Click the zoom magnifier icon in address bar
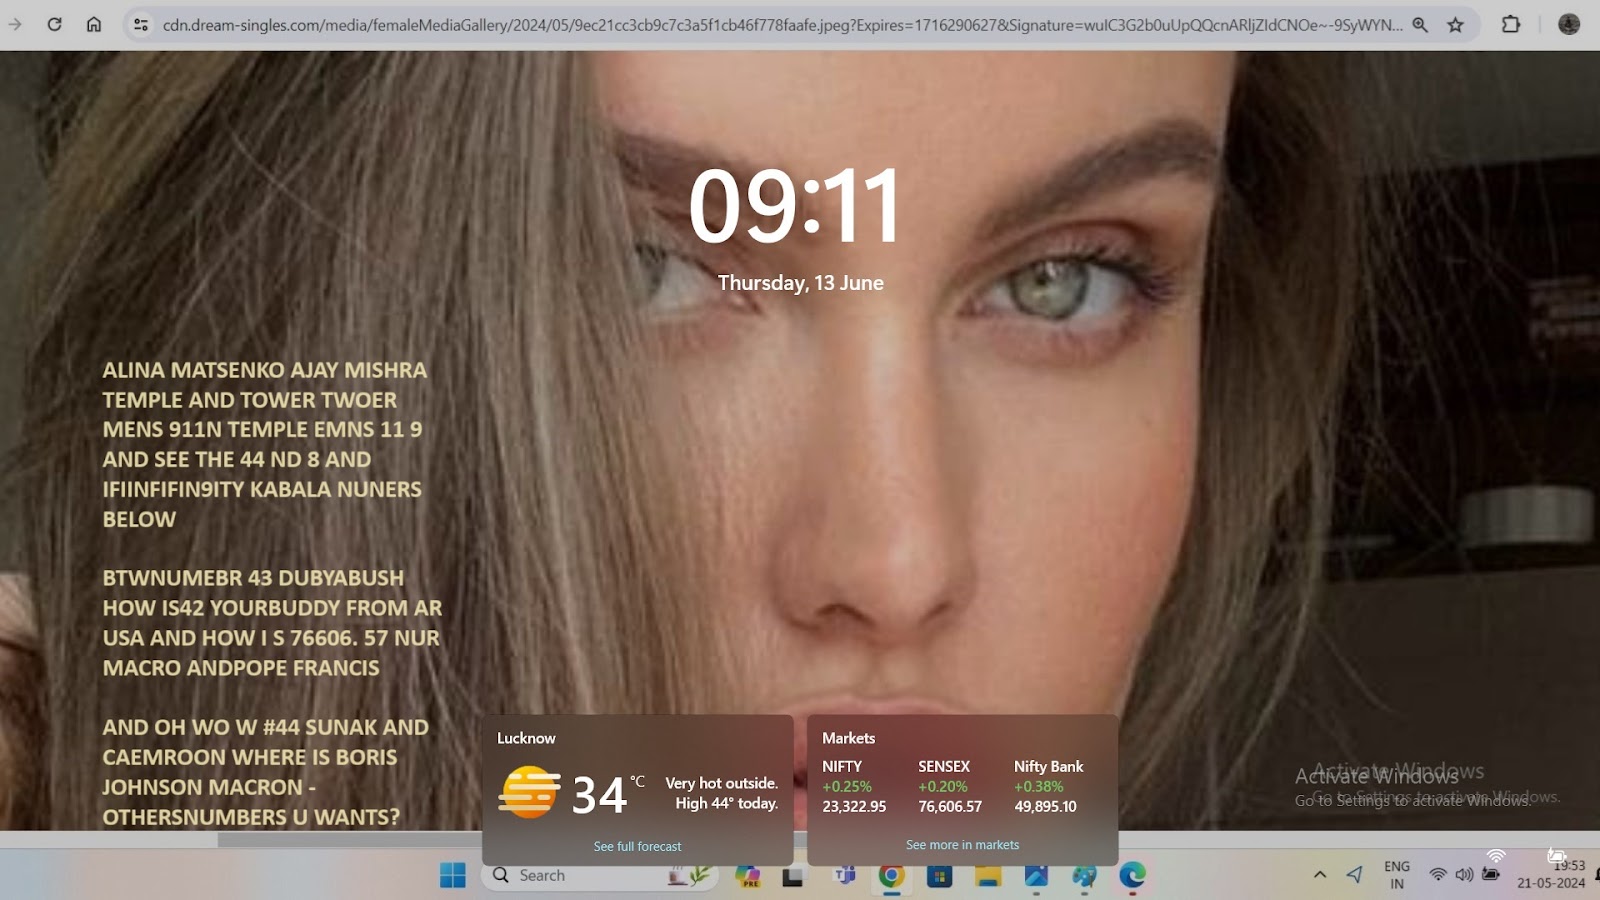Image resolution: width=1600 pixels, height=900 pixels. coord(1420,25)
